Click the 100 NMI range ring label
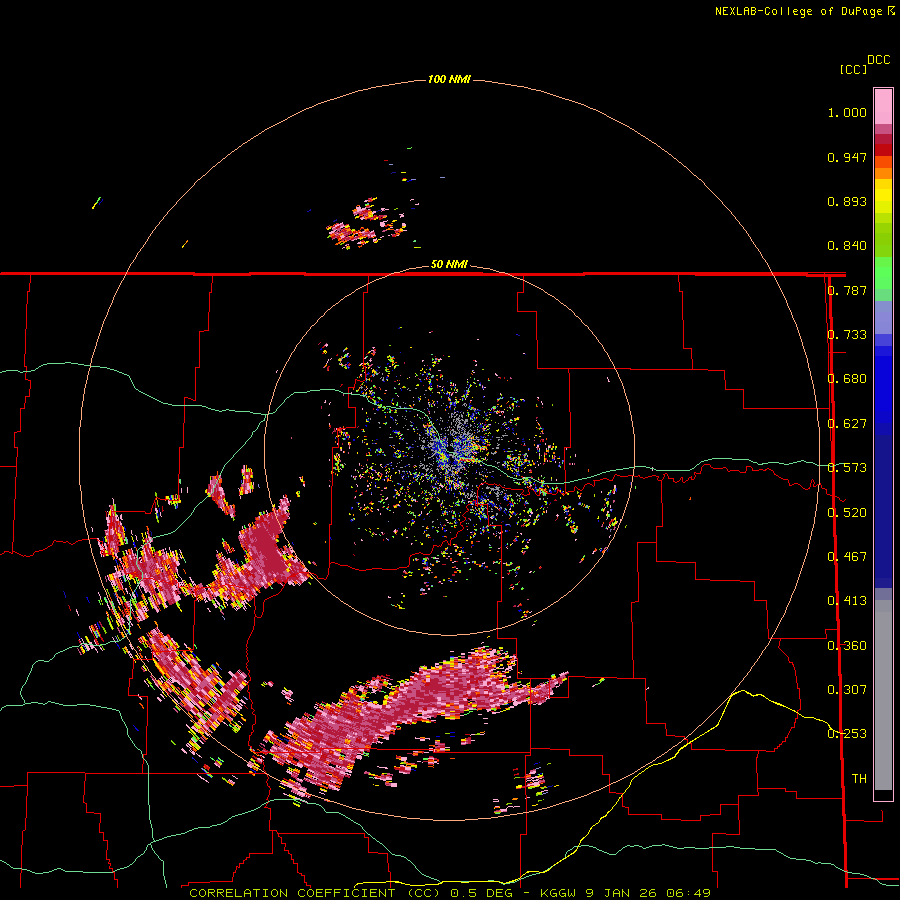This screenshot has height=900, width=900. [449, 79]
